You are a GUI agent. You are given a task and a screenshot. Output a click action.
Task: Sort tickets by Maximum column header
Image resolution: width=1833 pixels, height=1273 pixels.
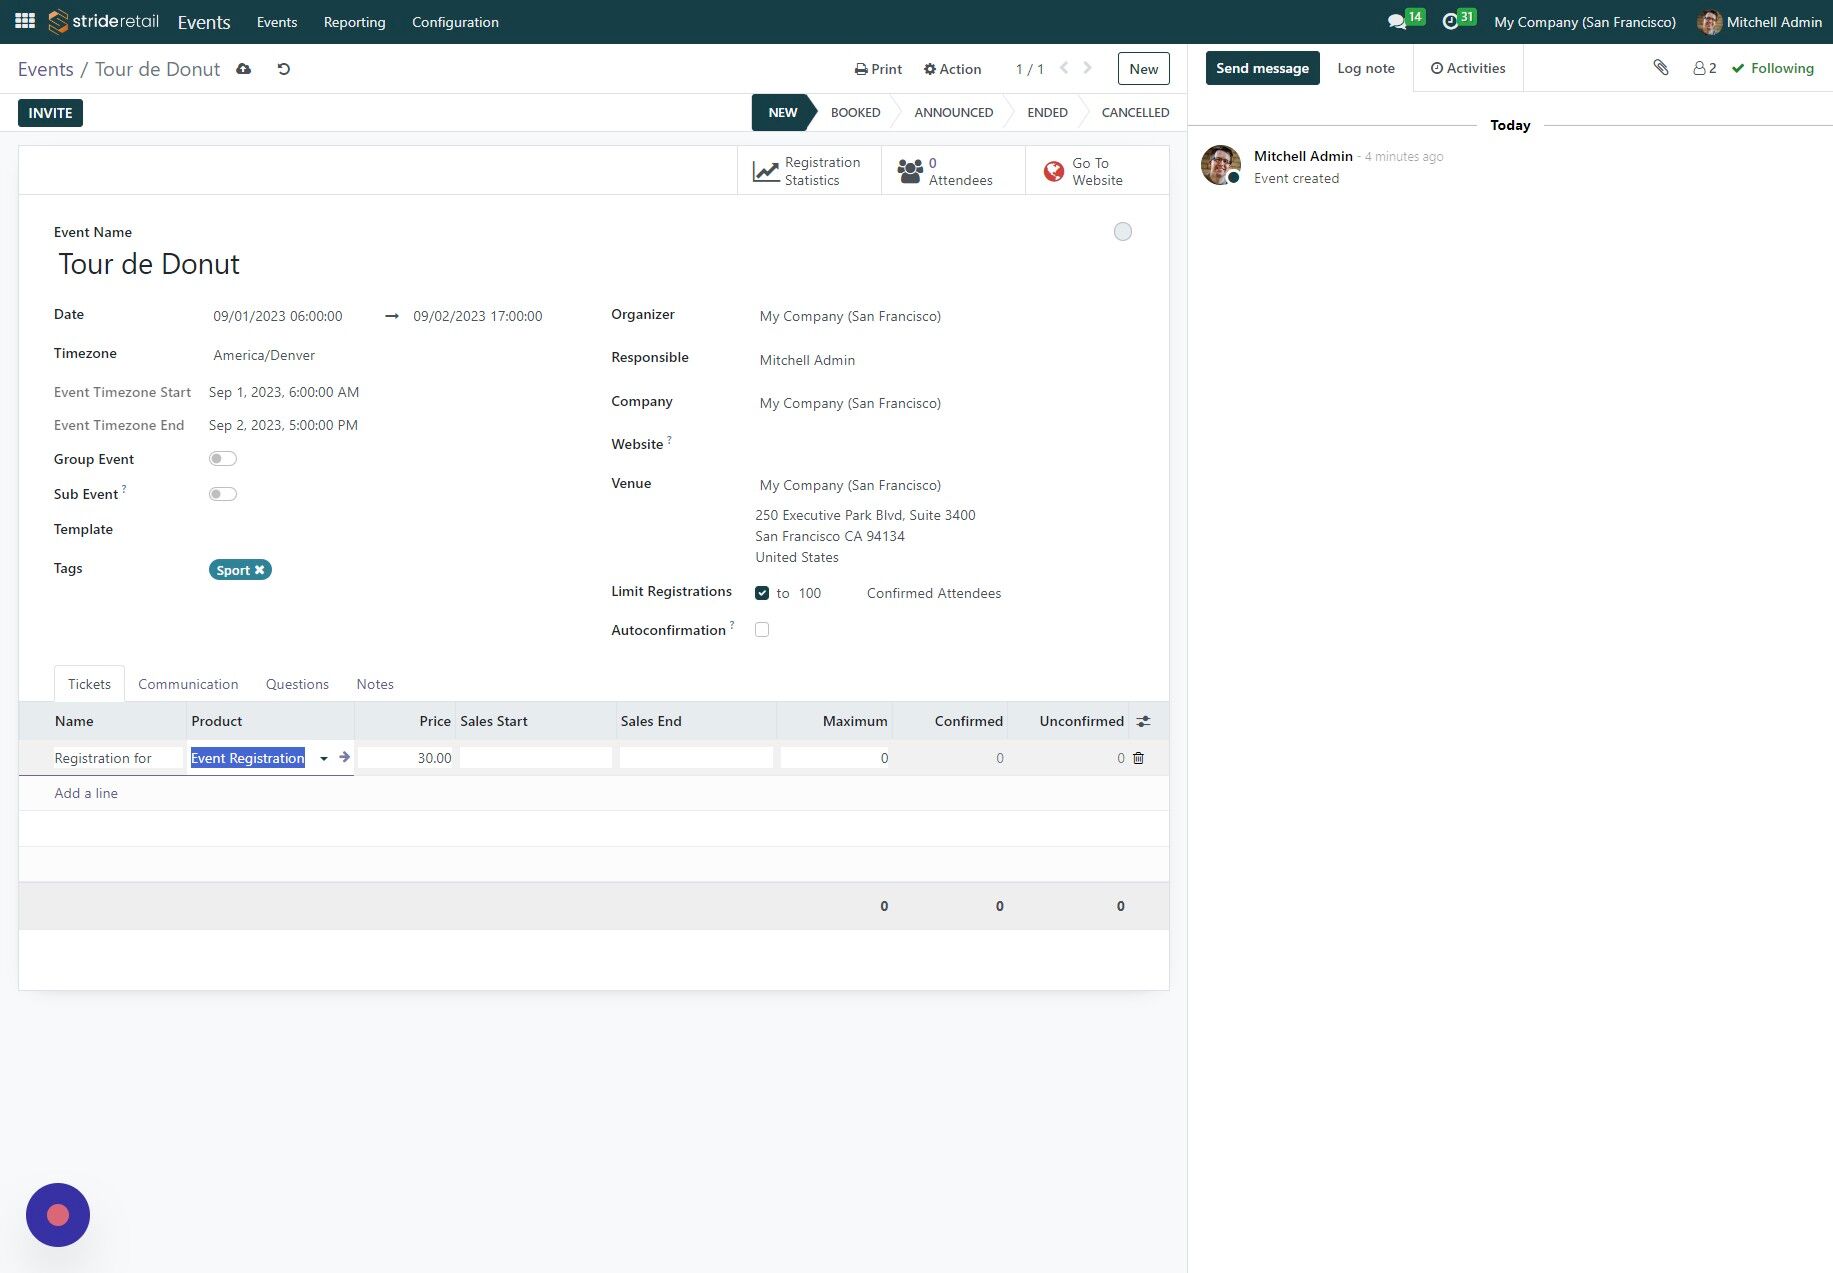pos(855,721)
